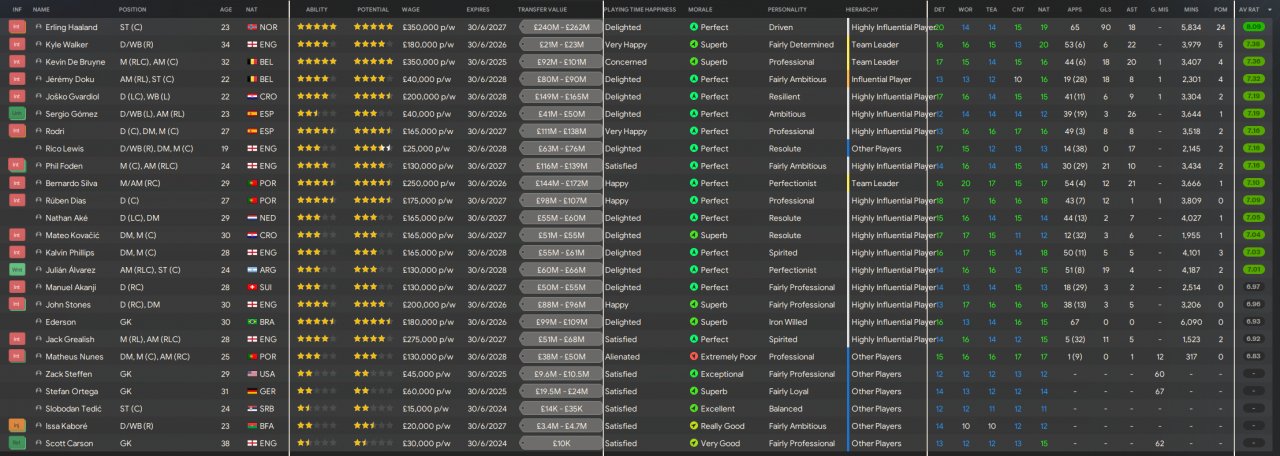The width and height of the screenshot is (1280, 456).
Task: Click Kyle Walker's Int status badge
Action: (x=16, y=45)
